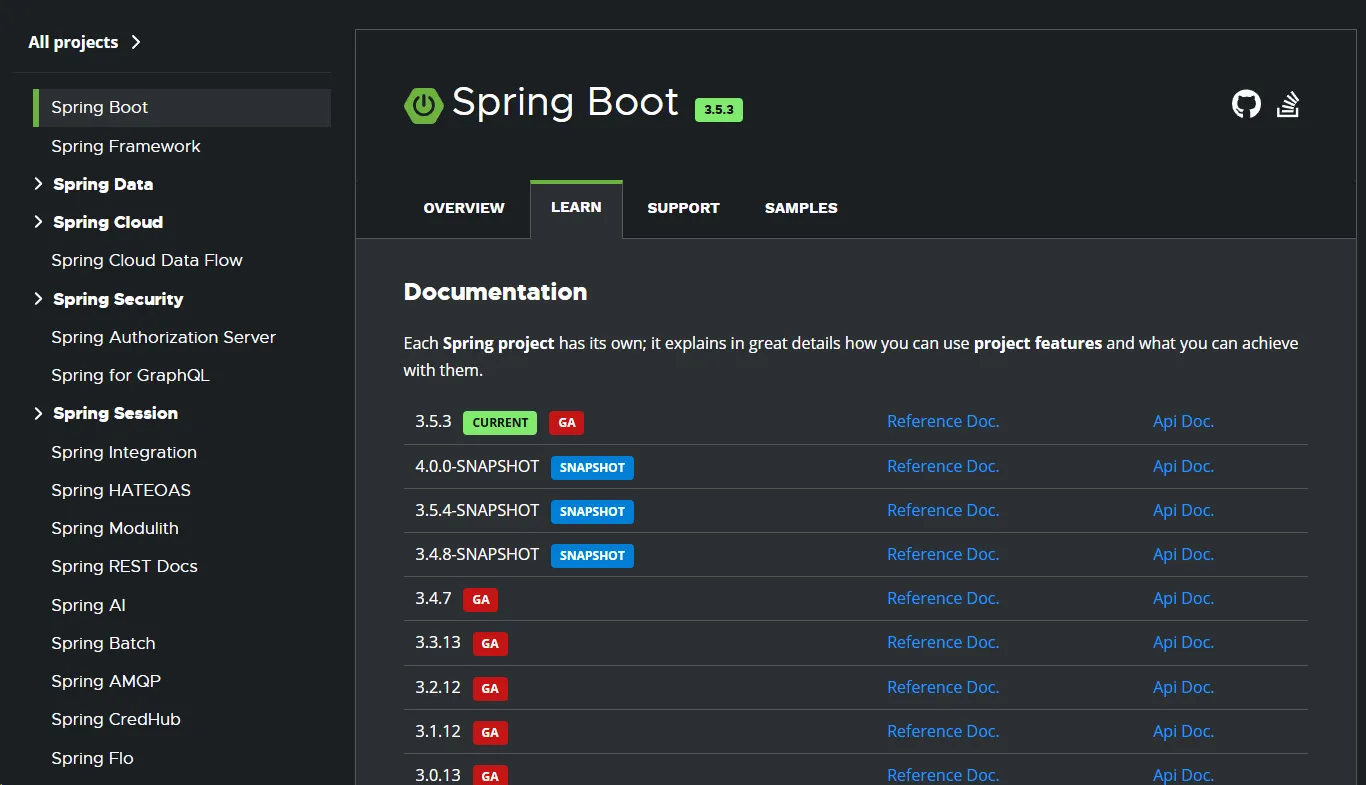Viewport: 1366px width, 785px height.
Task: Click the SNAPSHOT badge for 3.5.4-SNAPSHOT
Action: 592,511
